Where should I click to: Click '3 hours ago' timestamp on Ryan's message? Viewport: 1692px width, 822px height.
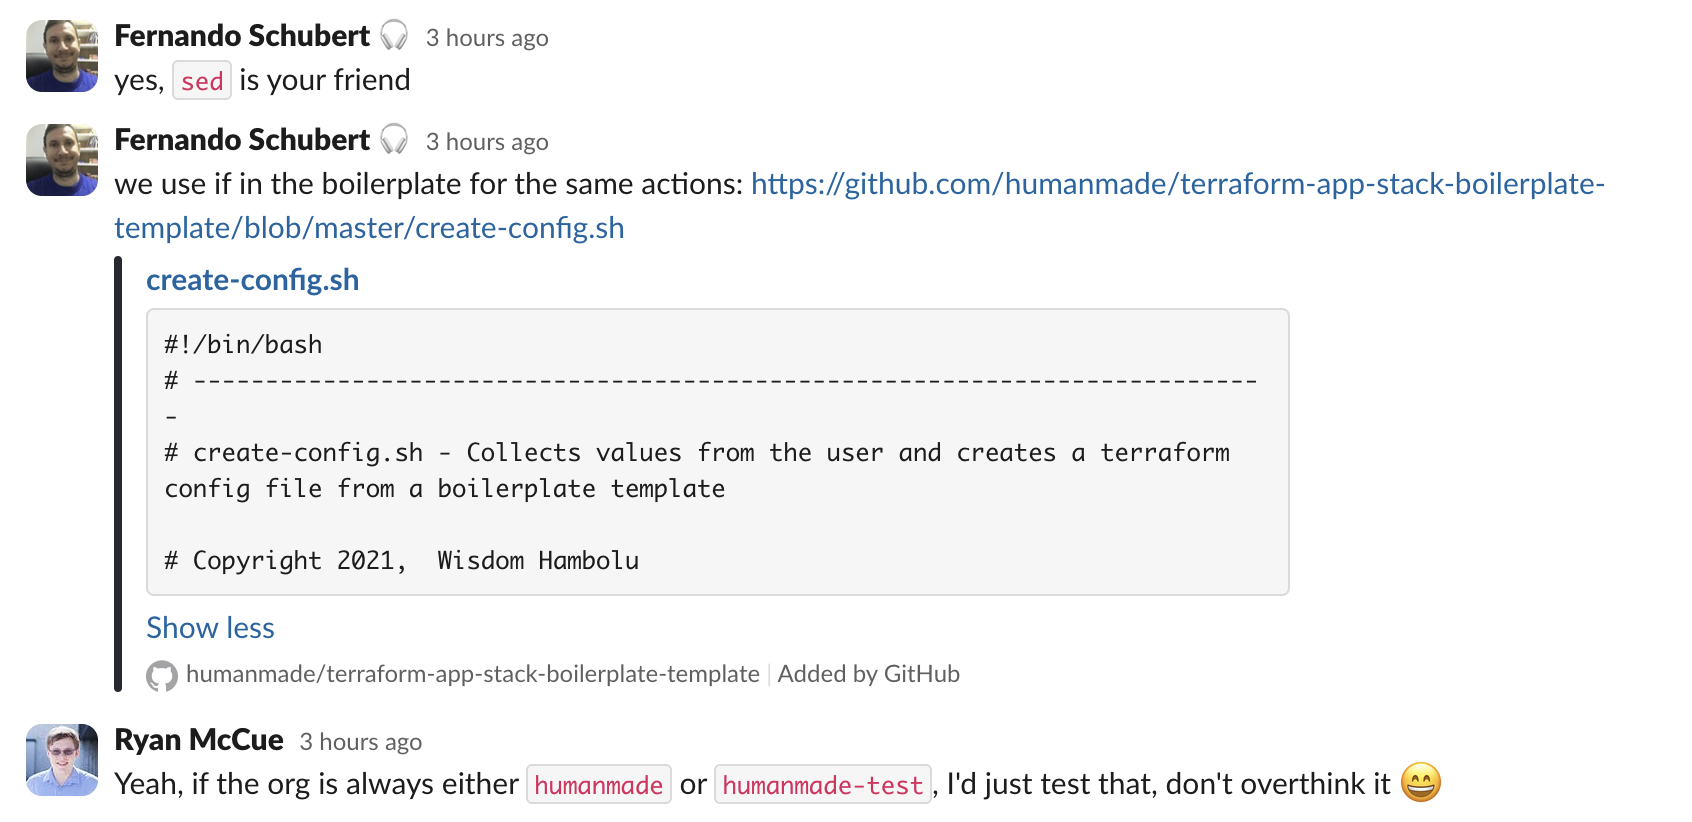tap(360, 742)
